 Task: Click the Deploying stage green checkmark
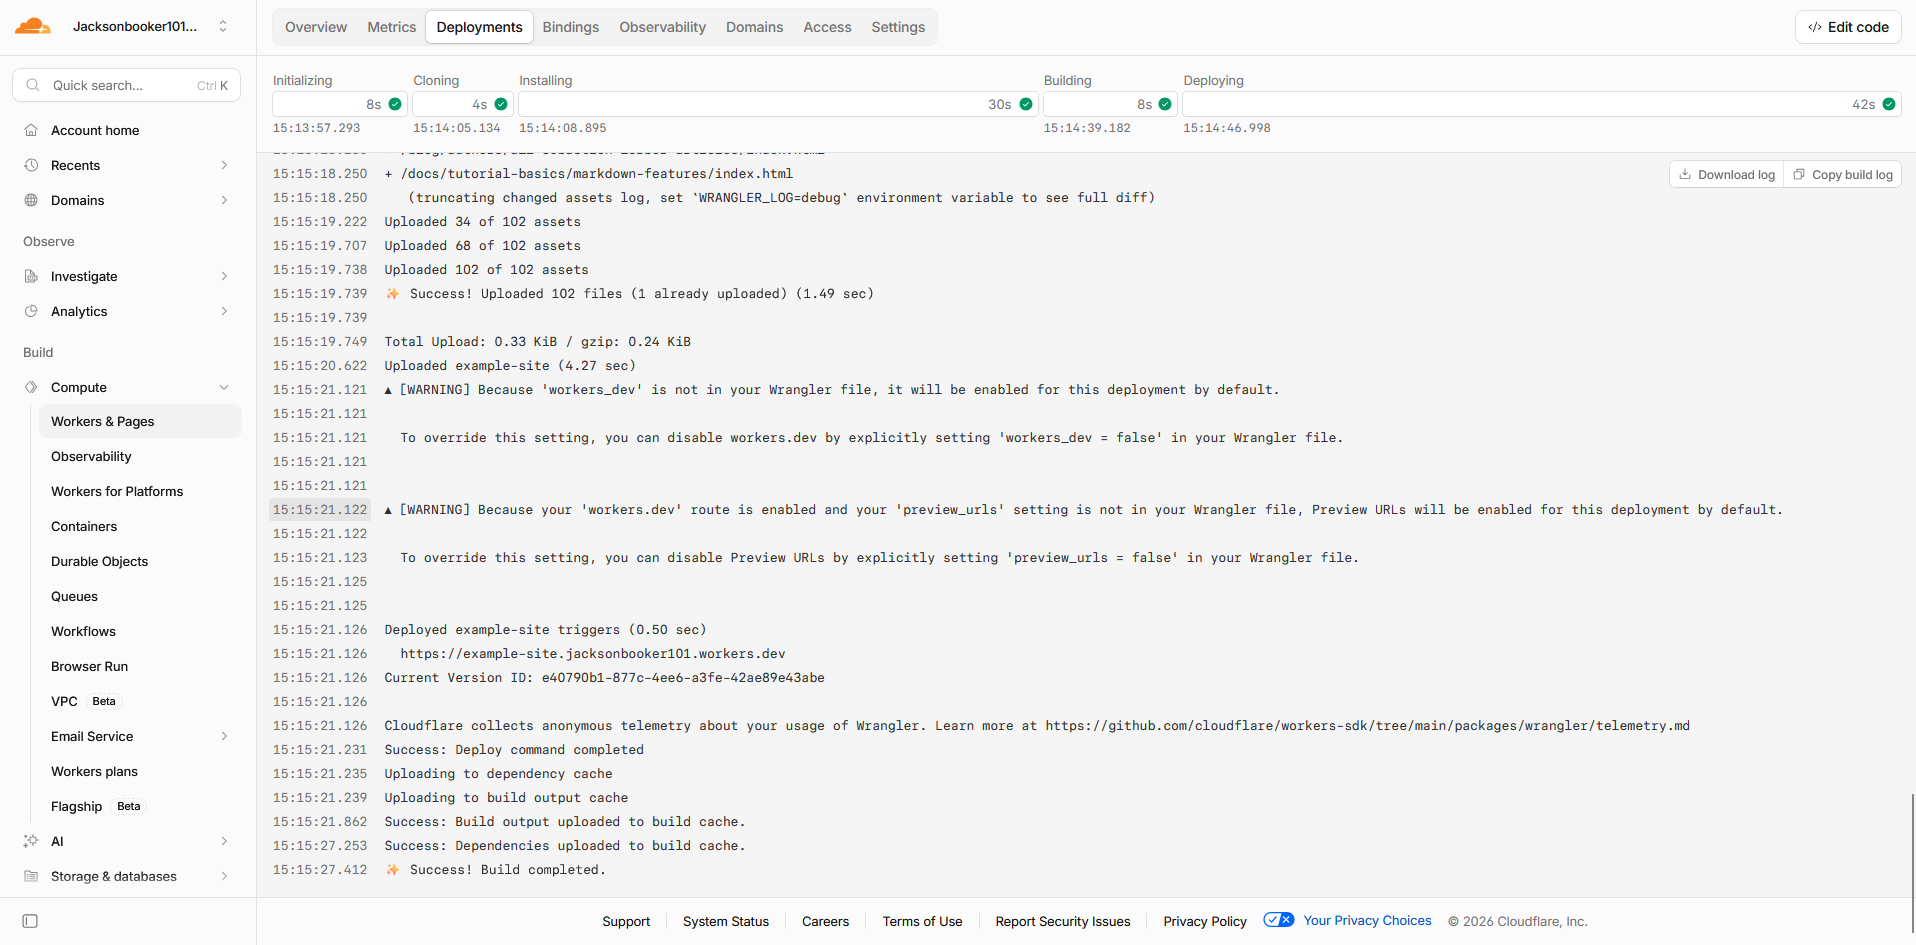[x=1889, y=104]
